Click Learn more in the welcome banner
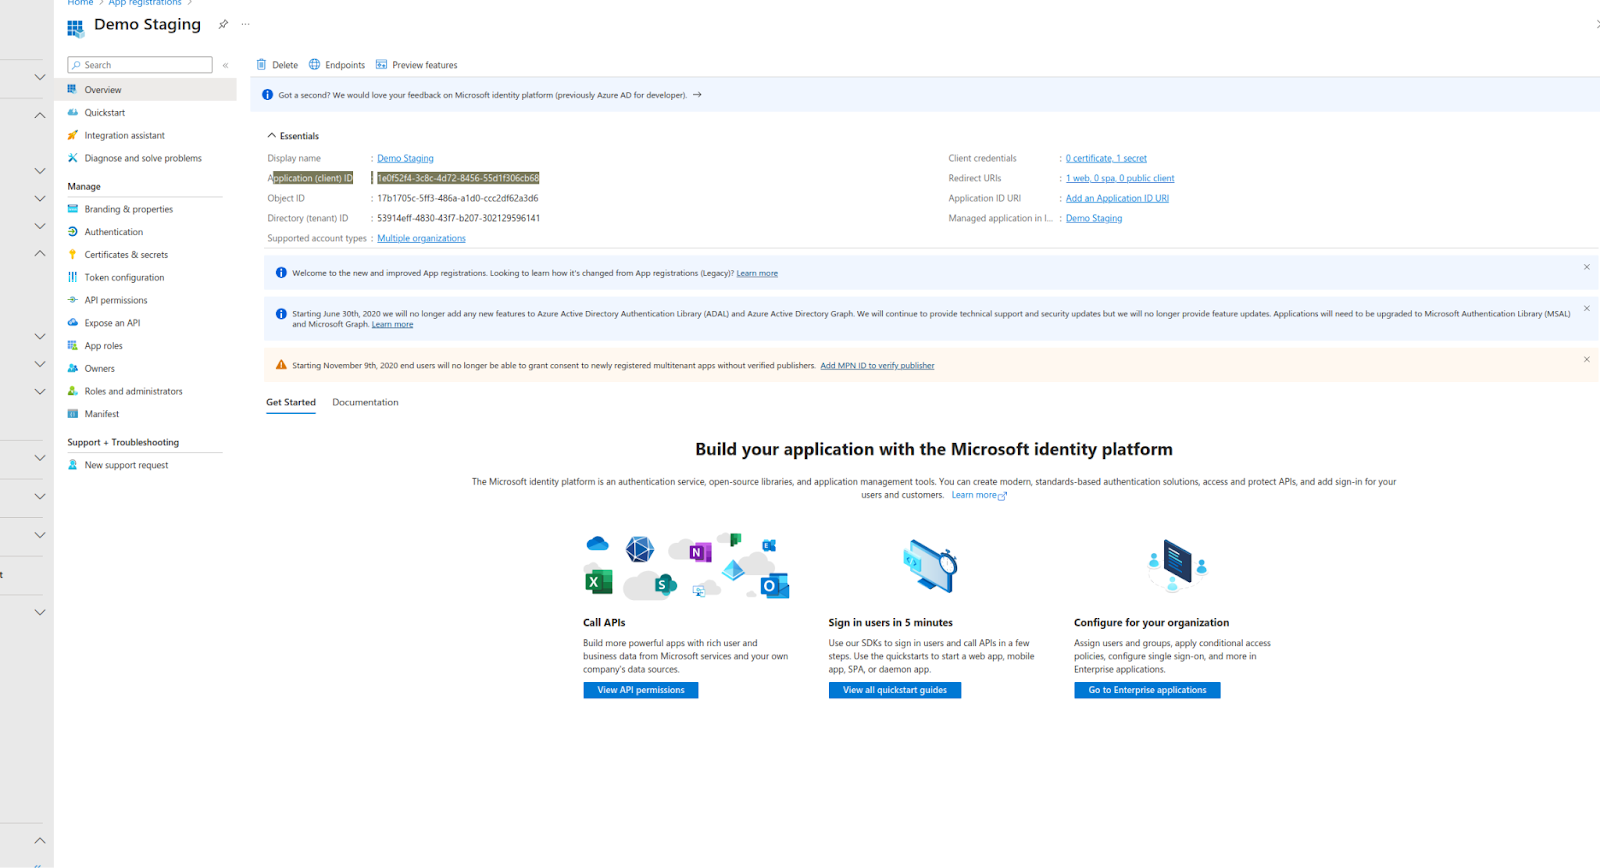 pyautogui.click(x=757, y=273)
